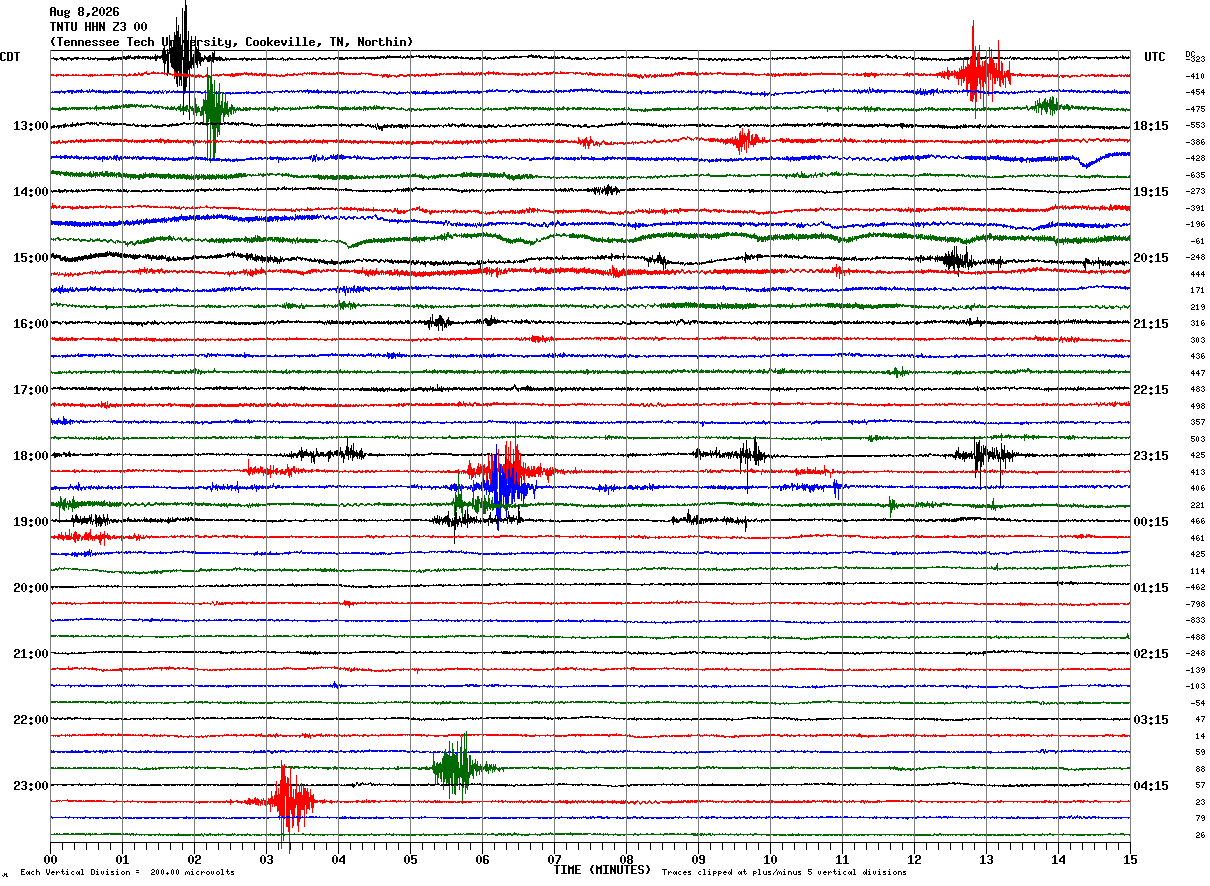Click the traces clipped footnote text
This screenshot has width=1210, height=886.
[x=784, y=873]
